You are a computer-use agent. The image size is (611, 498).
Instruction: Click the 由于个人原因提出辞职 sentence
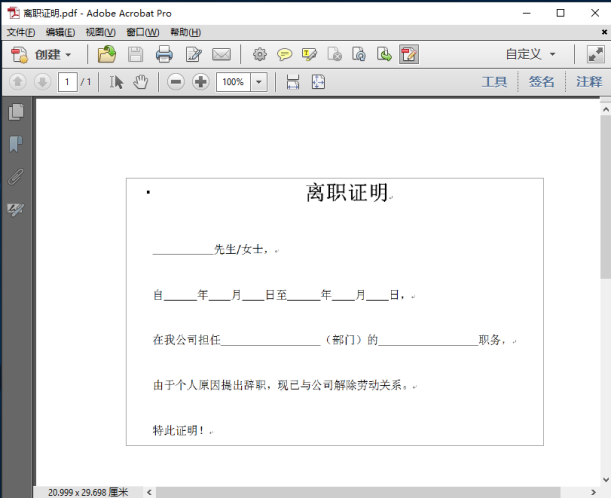[x=210, y=385]
